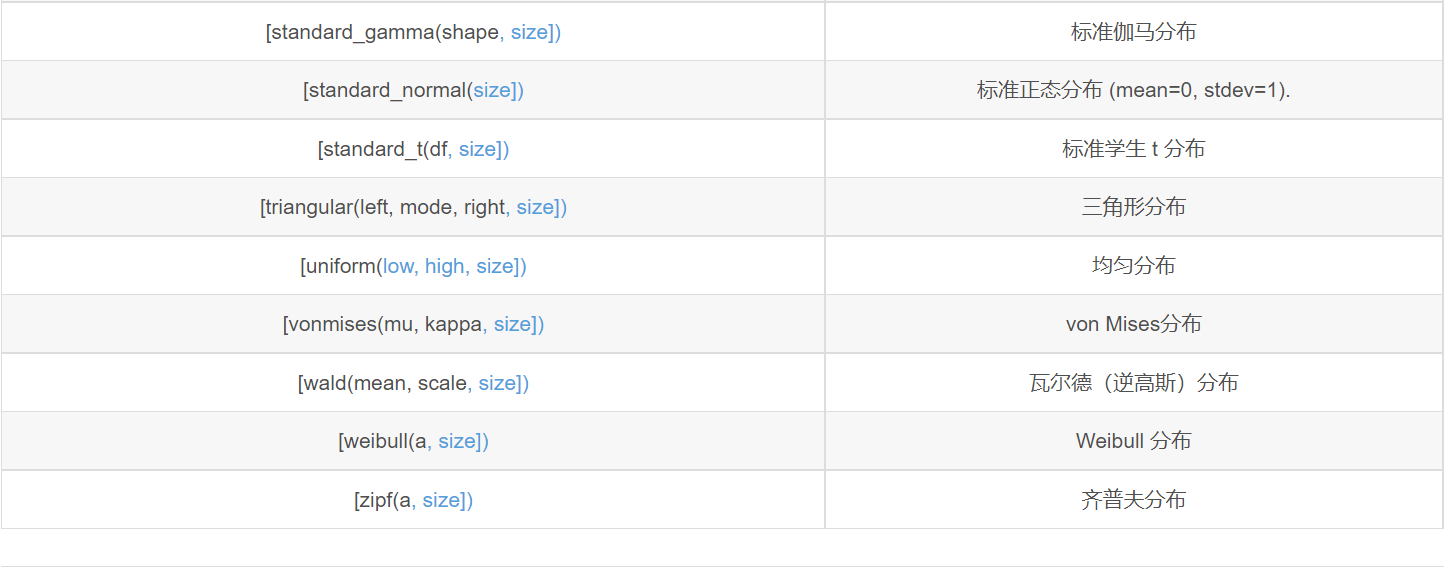Viewport: 1452px width, 568px height.
Task: Click the Weibull 分布 description text
Action: coord(1133,441)
